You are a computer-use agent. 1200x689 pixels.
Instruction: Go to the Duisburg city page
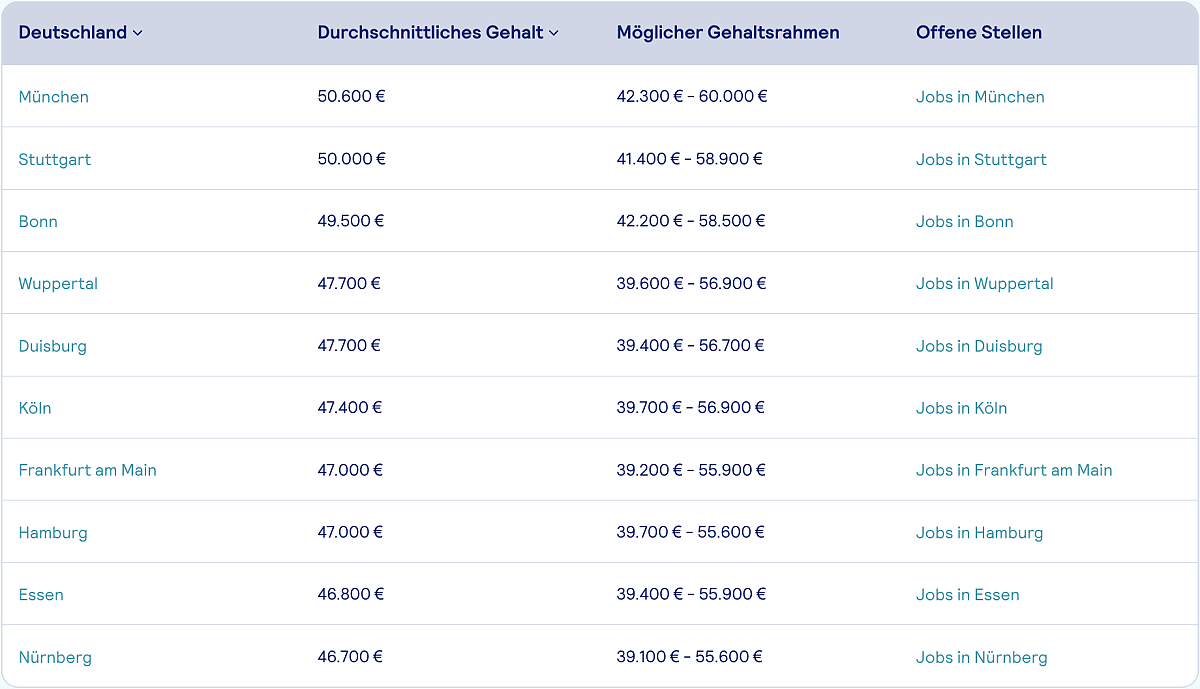point(53,346)
